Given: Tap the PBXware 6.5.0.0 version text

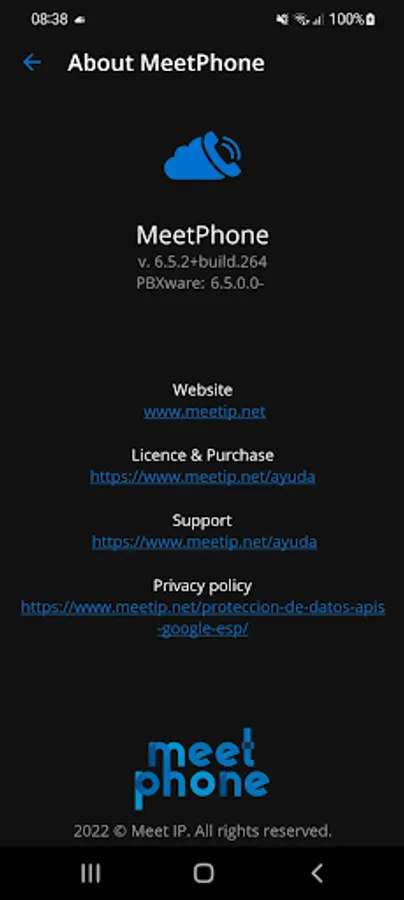Looking at the screenshot, I should point(200,282).
